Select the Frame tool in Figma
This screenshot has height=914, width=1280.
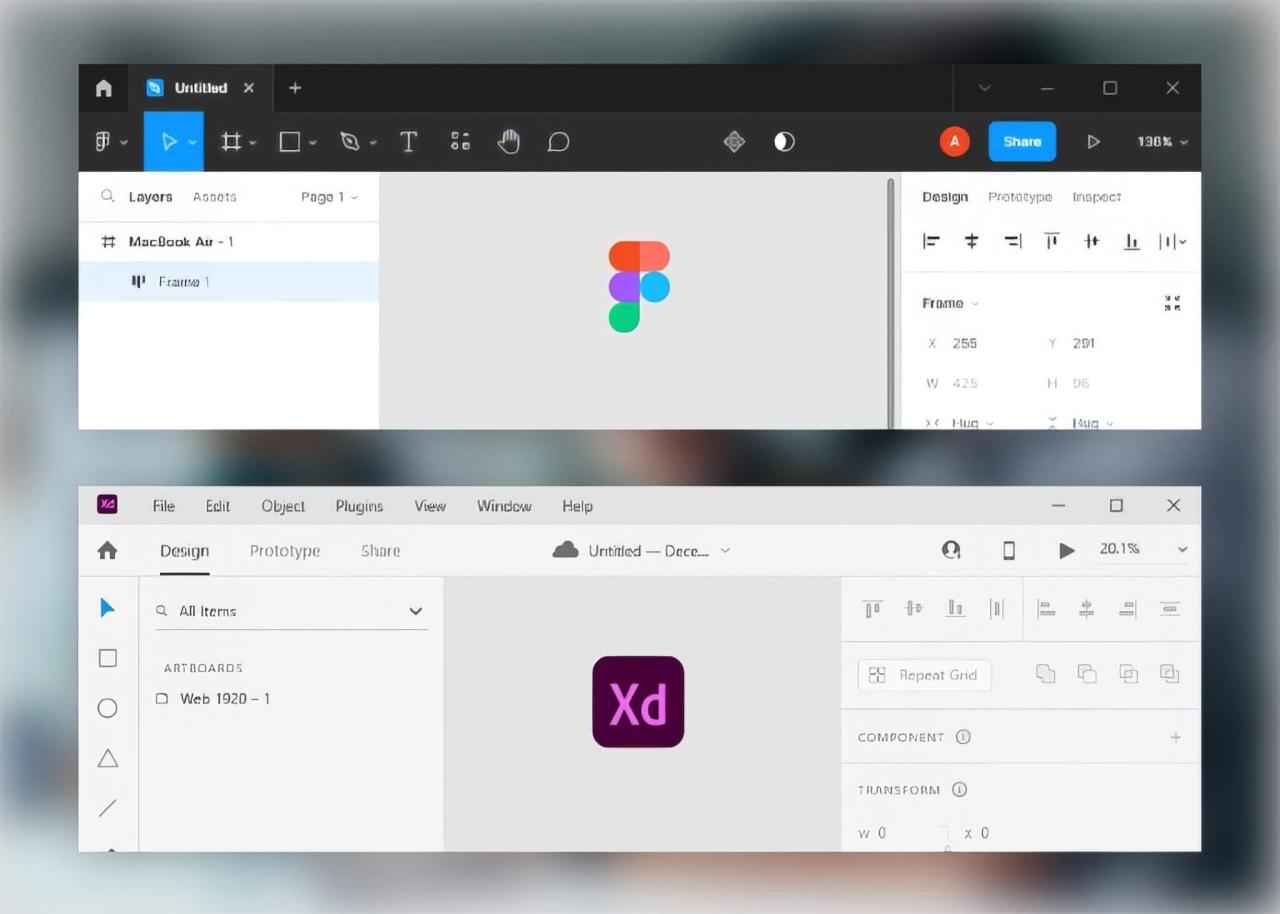tap(231, 142)
